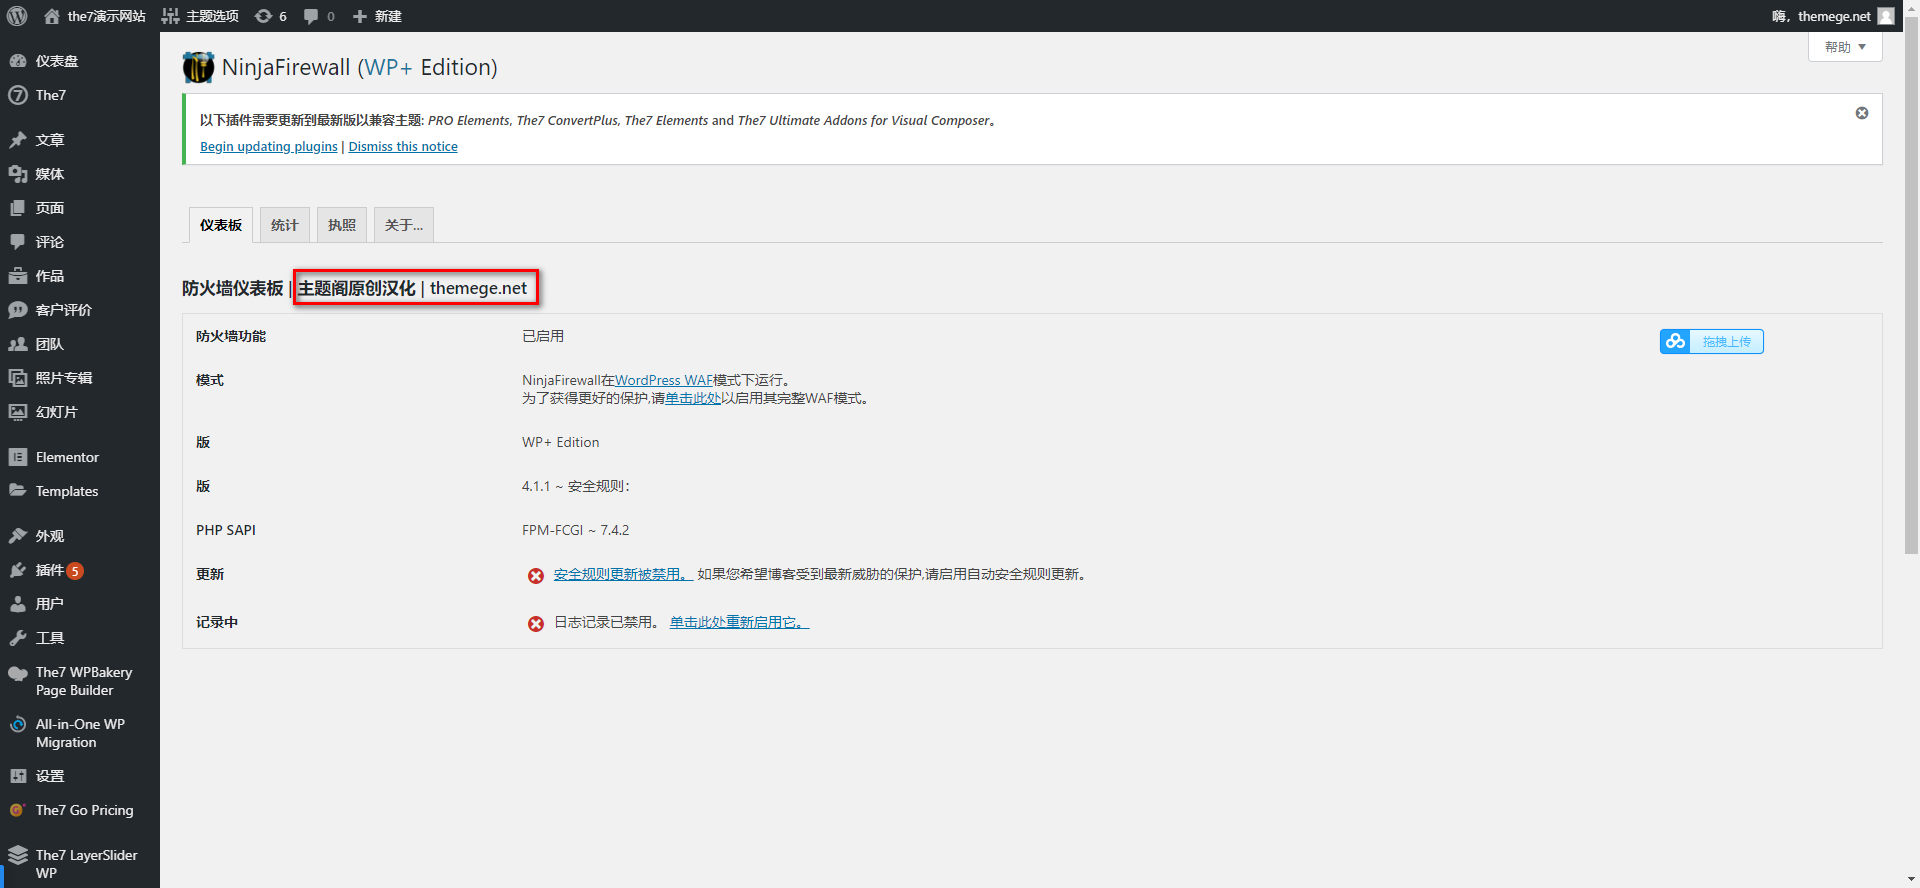
Task: Open 媒体 media icon in sidebar
Action: [x=18, y=174]
